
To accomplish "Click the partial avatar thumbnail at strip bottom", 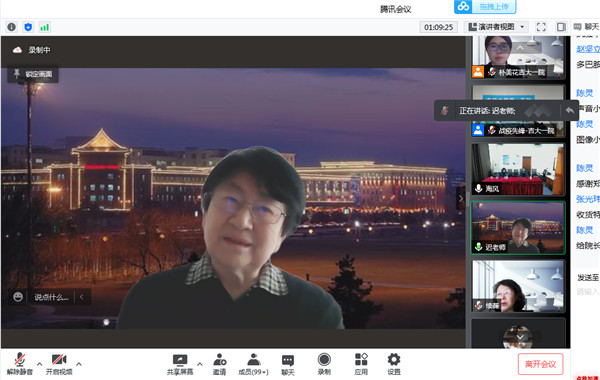I will (x=518, y=333).
